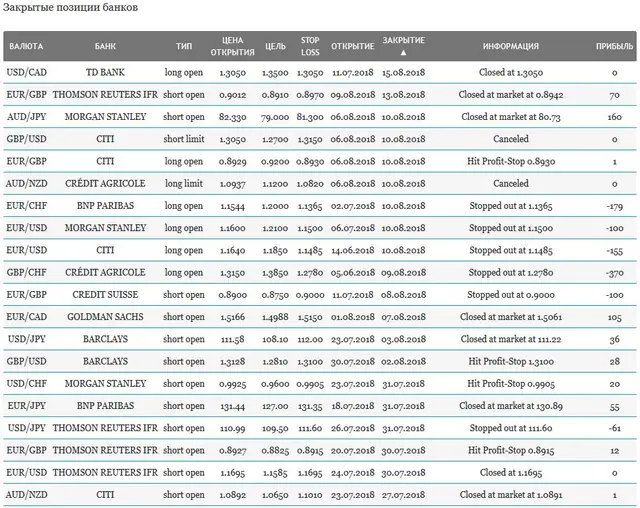Click CRÉDIT AGRICOLE in the AUD/NZD row

[105, 184]
